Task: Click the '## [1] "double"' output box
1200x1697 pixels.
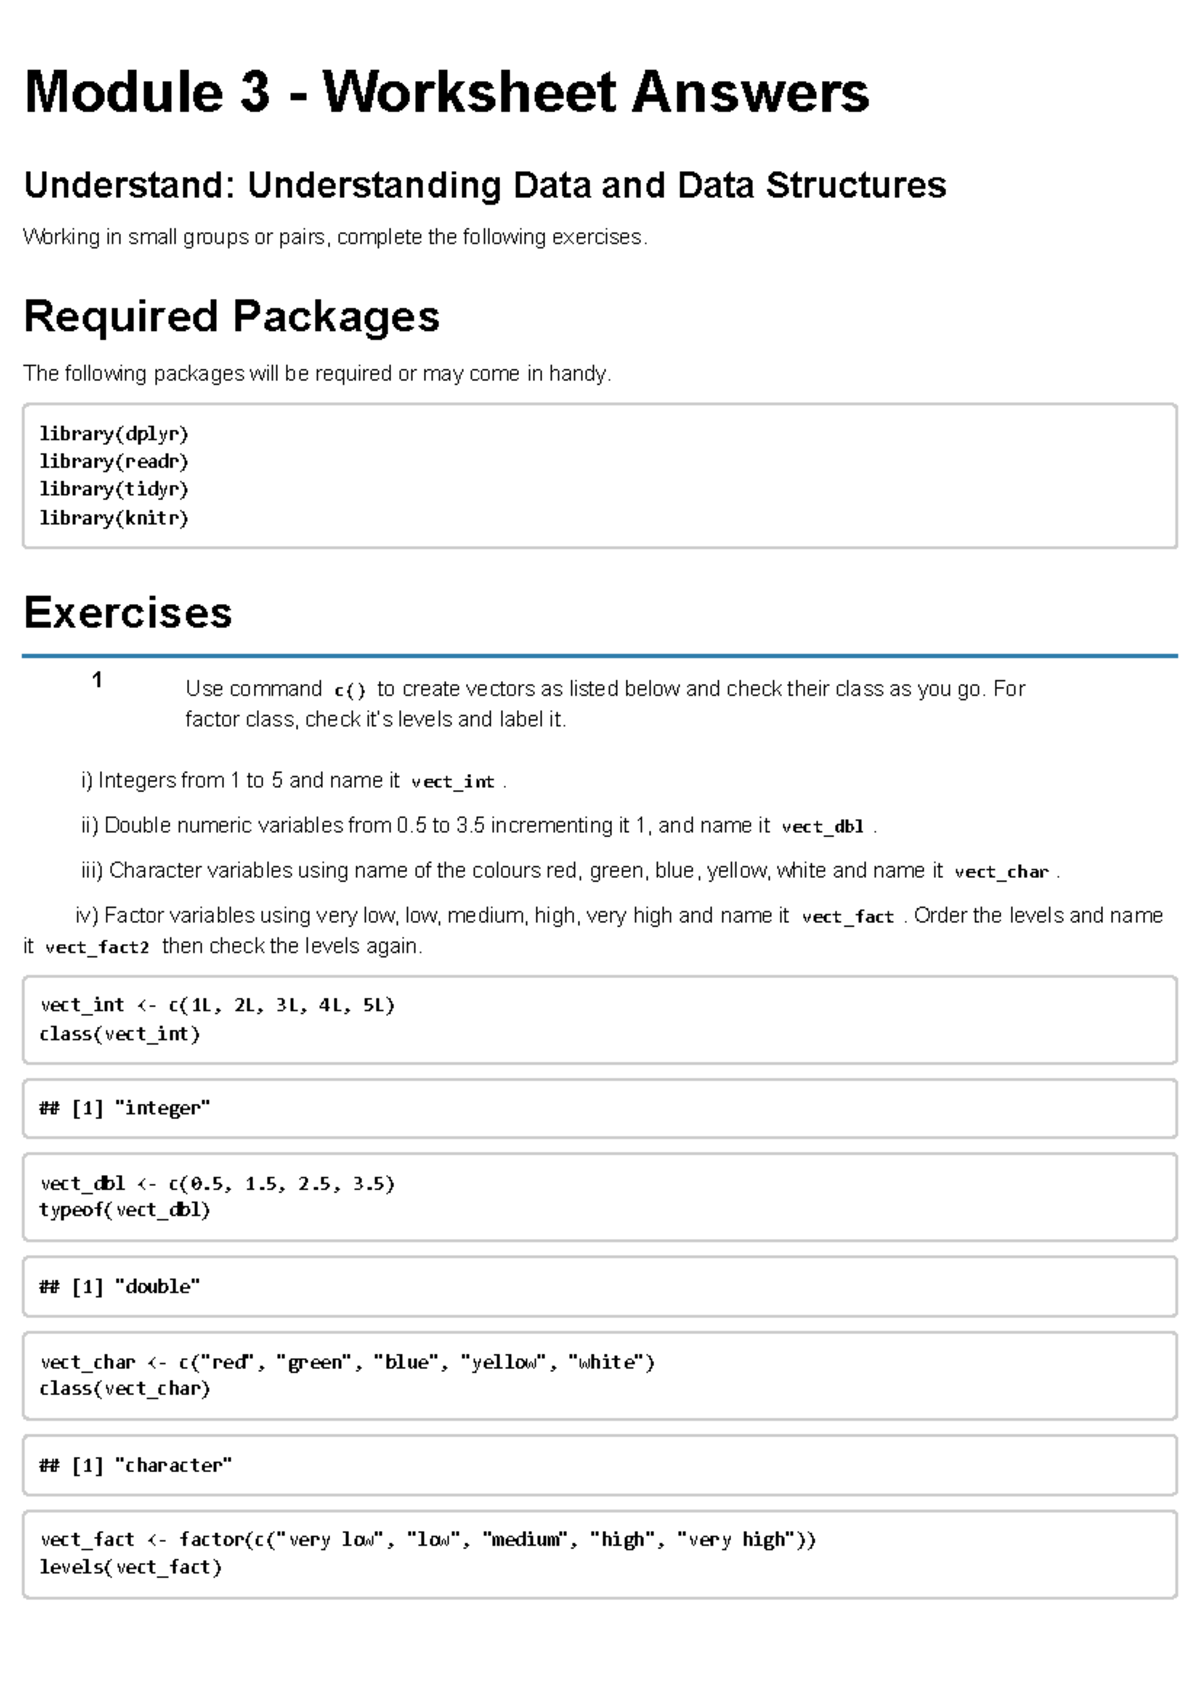Action: click(599, 1286)
